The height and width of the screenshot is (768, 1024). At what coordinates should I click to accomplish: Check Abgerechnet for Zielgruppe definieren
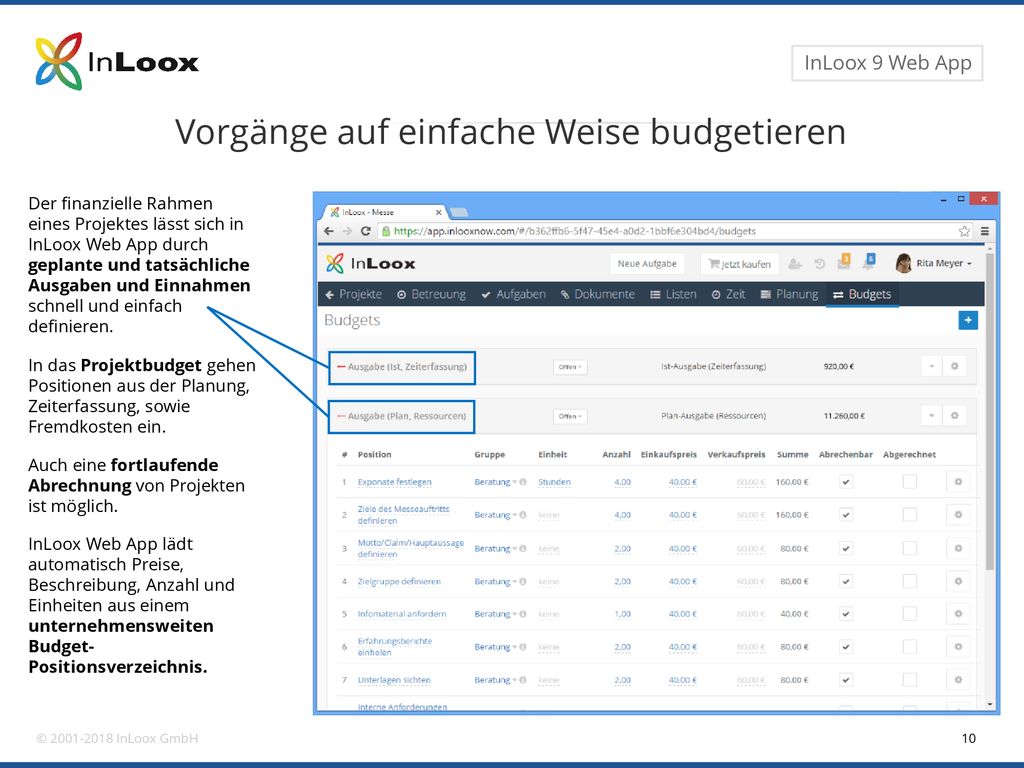point(909,581)
